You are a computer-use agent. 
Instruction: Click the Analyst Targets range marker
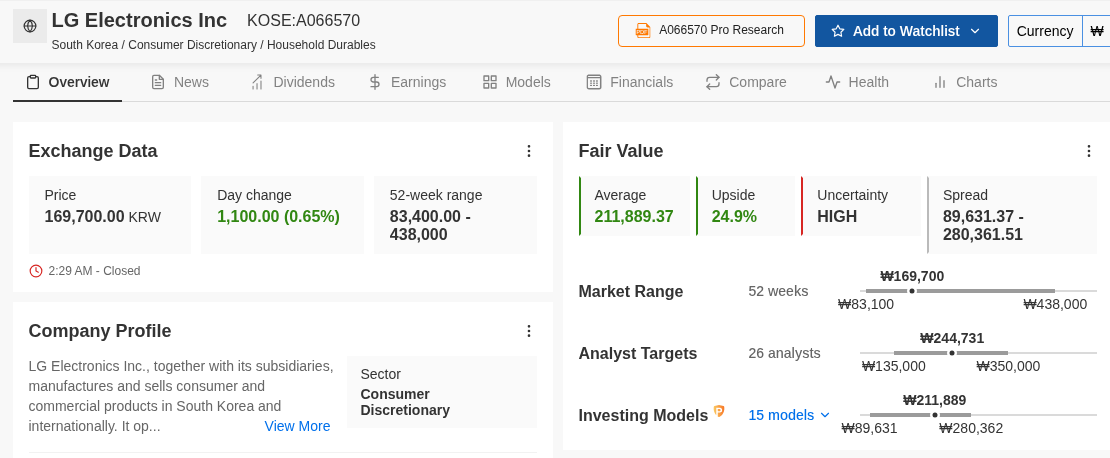[x=951, y=353]
